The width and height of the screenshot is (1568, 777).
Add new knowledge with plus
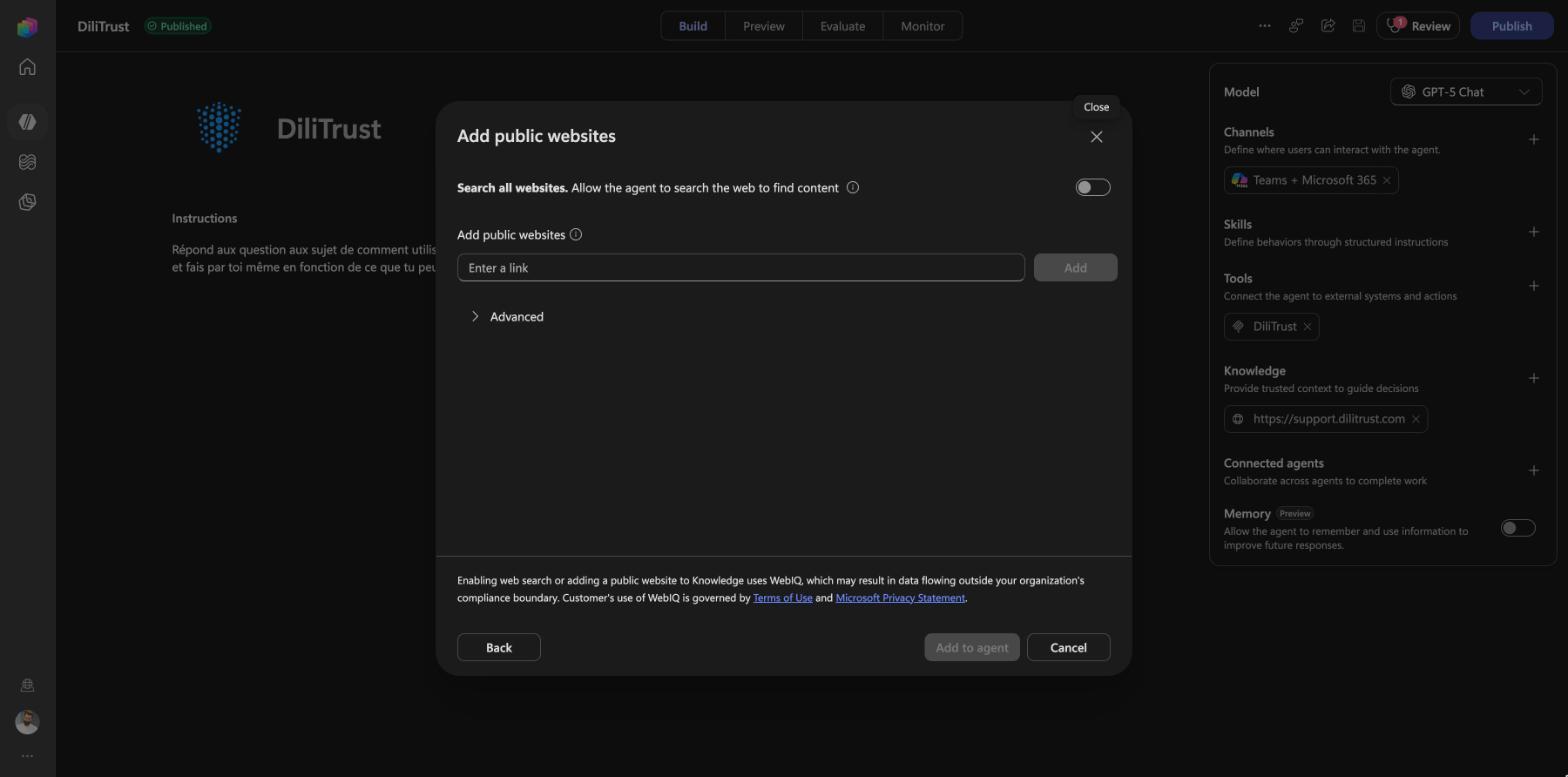point(1534,378)
